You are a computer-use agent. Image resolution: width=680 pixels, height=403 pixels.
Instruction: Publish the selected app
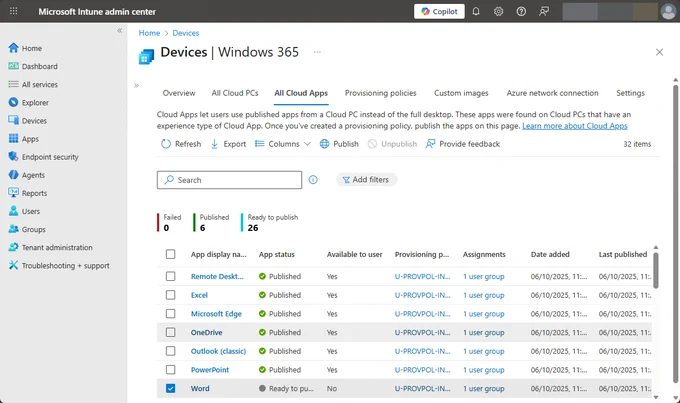[x=339, y=144]
